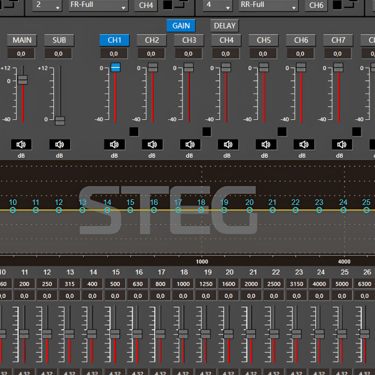This screenshot has height=375, width=375.
Task: Switch to the DELAY tab
Action: [225, 26]
